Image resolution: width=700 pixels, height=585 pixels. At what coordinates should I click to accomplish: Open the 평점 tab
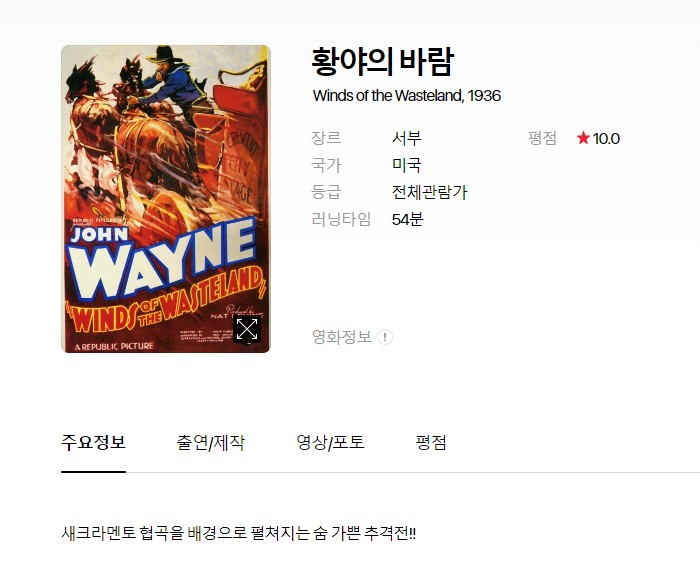click(x=431, y=443)
